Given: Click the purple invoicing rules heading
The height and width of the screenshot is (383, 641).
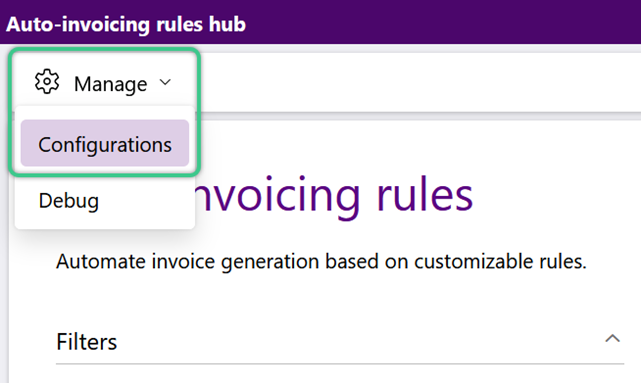Looking at the screenshot, I should [334, 195].
